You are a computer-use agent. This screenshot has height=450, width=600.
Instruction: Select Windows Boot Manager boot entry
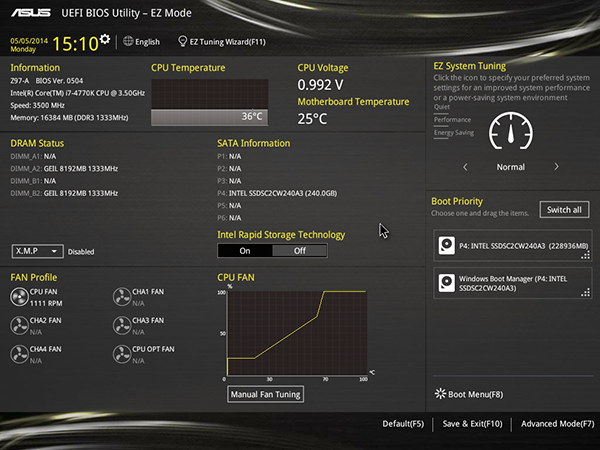[513, 283]
